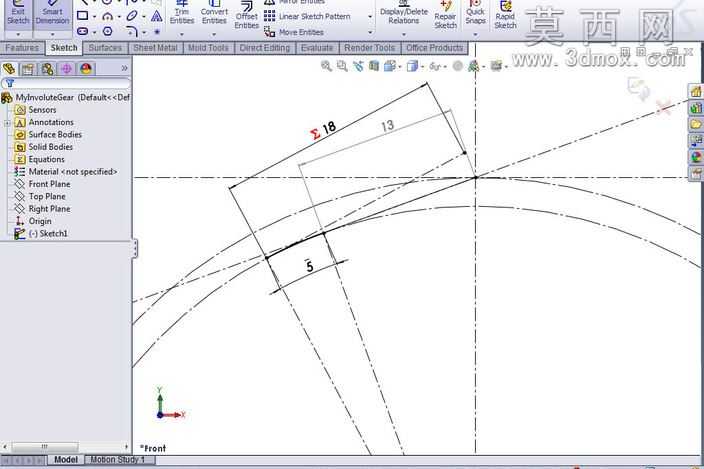Confirm sketch via corner exit icon
The width and height of the screenshot is (704, 469).
[639, 88]
